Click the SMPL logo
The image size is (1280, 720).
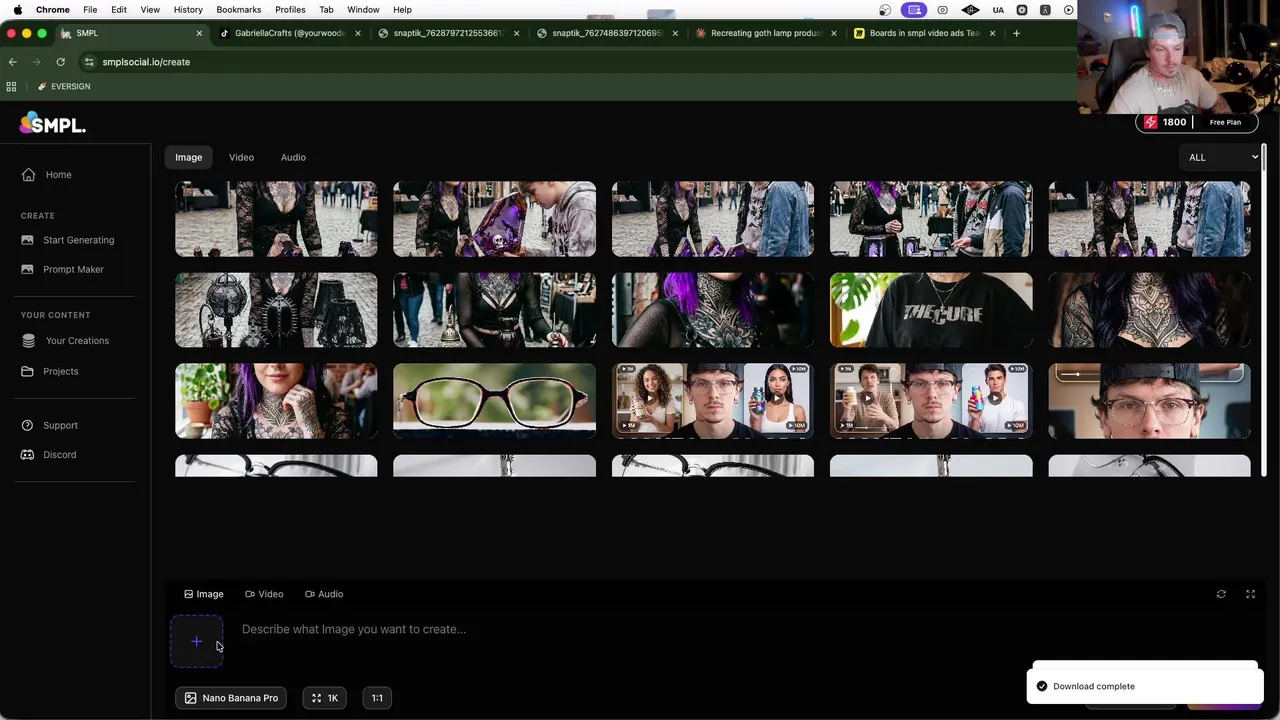(x=52, y=123)
